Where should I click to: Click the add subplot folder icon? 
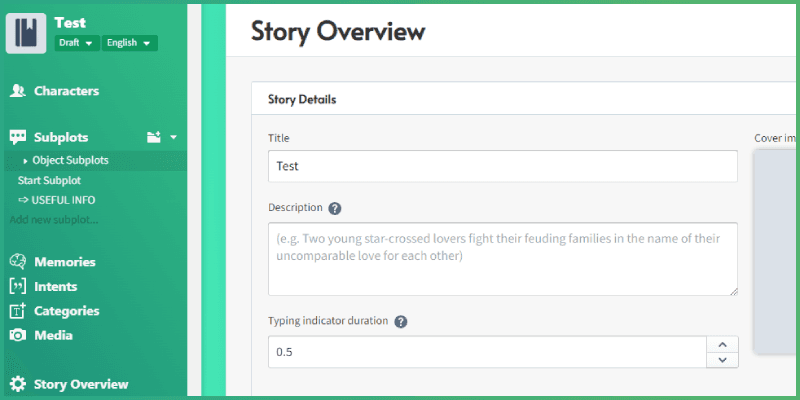(154, 138)
